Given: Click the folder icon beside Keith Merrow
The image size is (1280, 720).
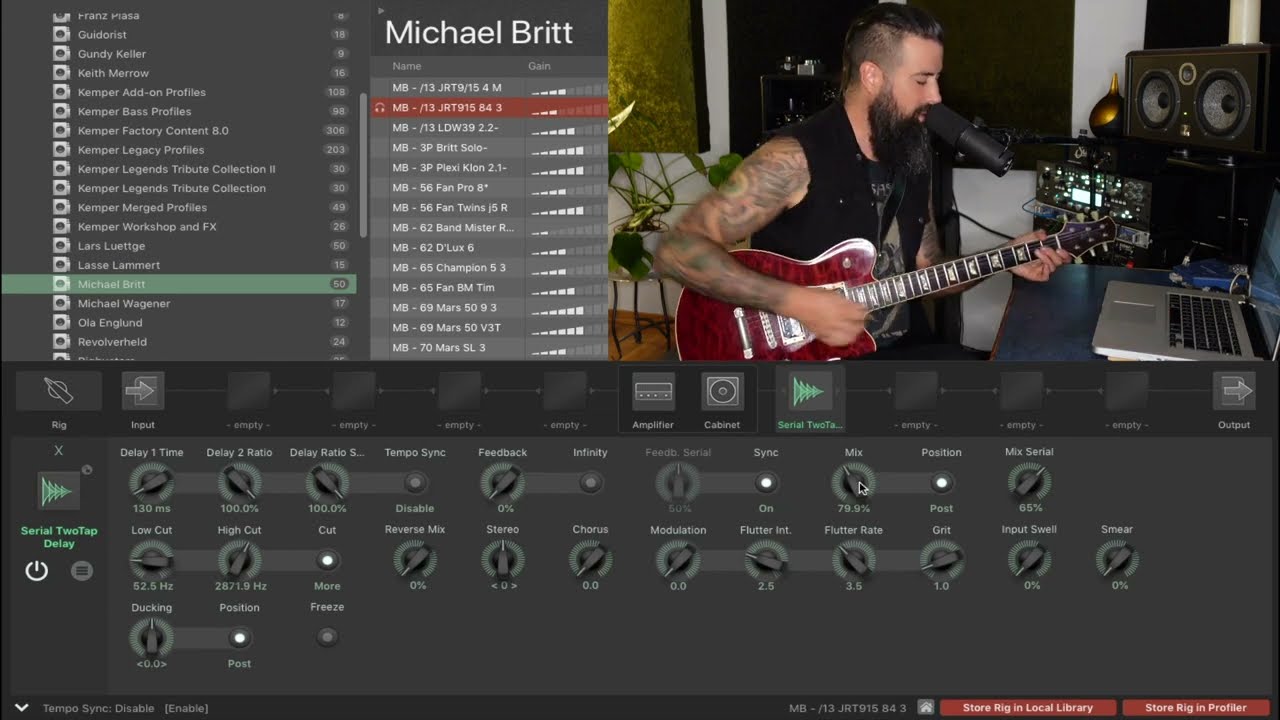Looking at the screenshot, I should coord(61,73).
